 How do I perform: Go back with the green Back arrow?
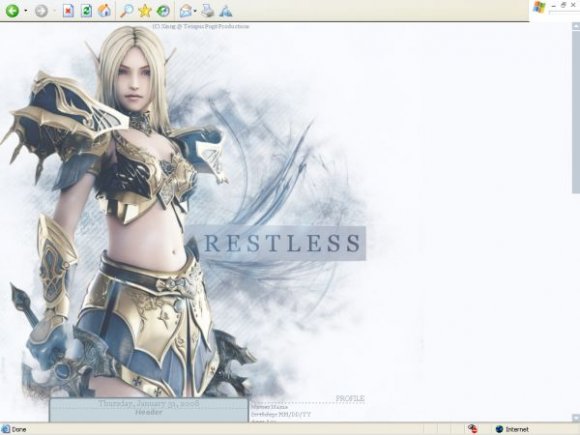[x=12, y=11]
